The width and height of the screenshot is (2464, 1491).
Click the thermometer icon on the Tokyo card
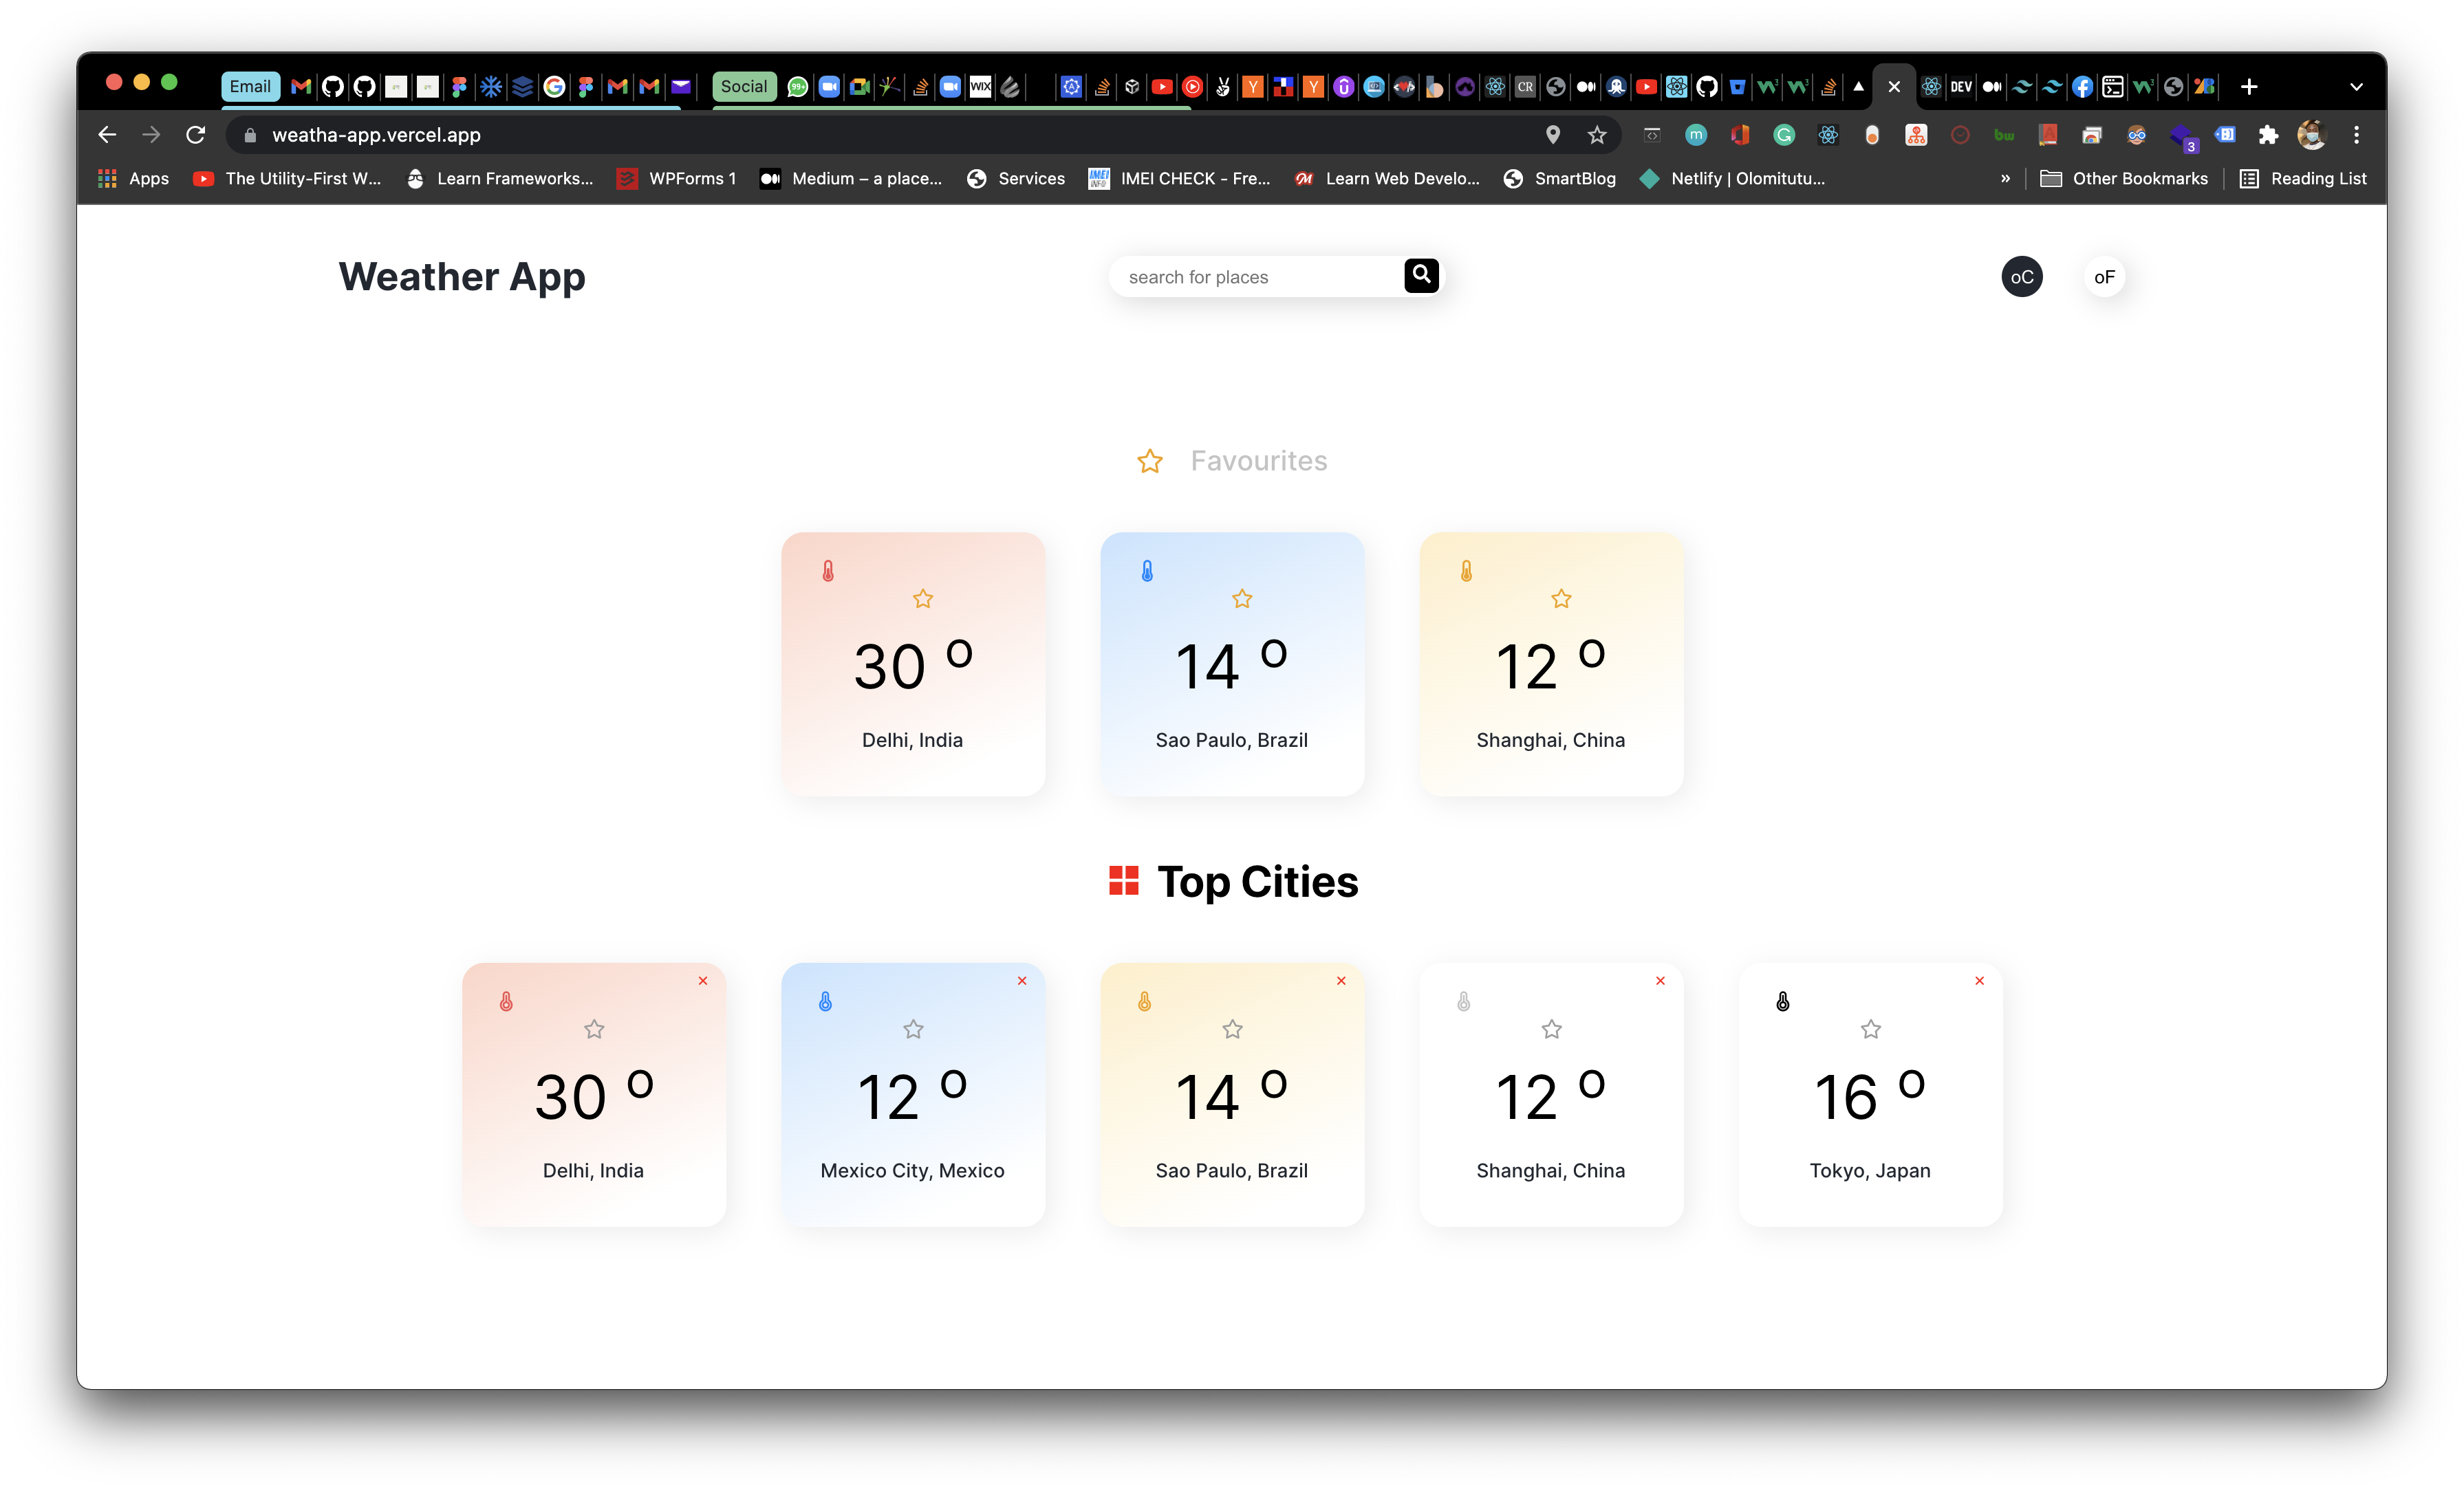click(1782, 1002)
